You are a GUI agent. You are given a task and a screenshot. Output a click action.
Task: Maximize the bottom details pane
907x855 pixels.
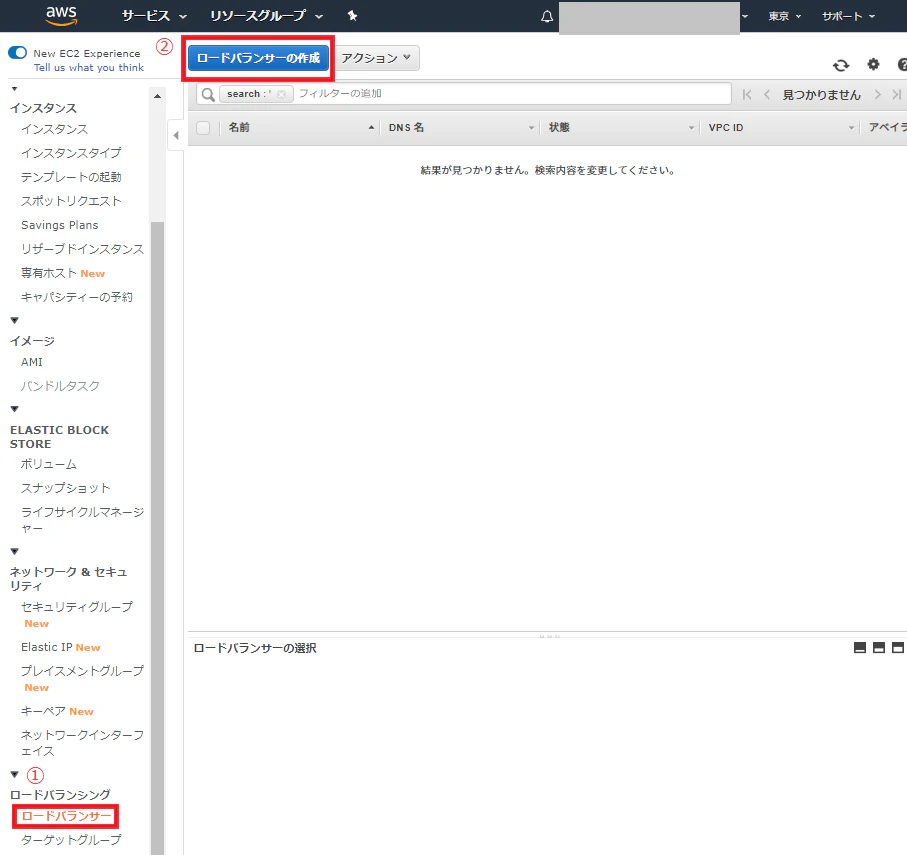pos(897,647)
